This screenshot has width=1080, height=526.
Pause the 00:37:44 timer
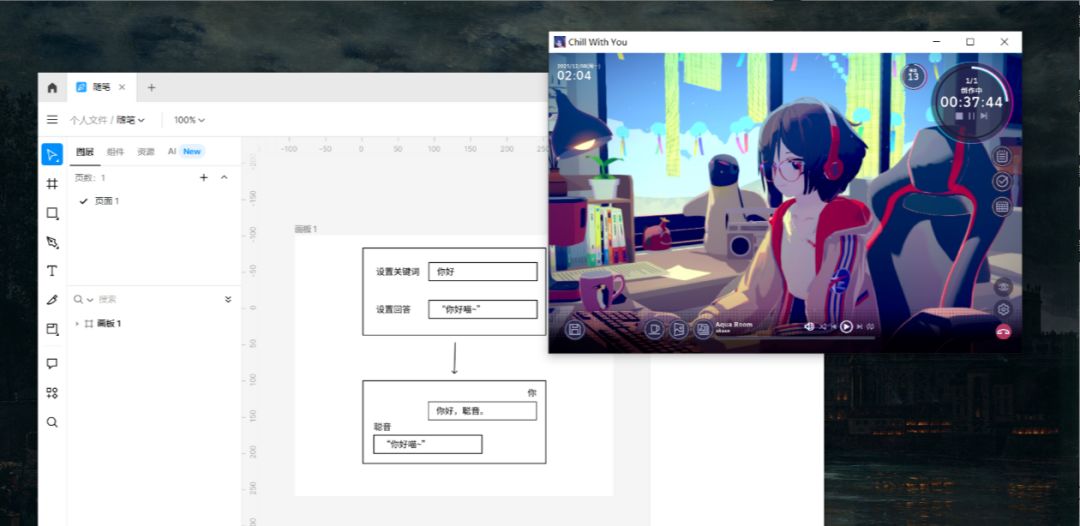[x=972, y=116]
